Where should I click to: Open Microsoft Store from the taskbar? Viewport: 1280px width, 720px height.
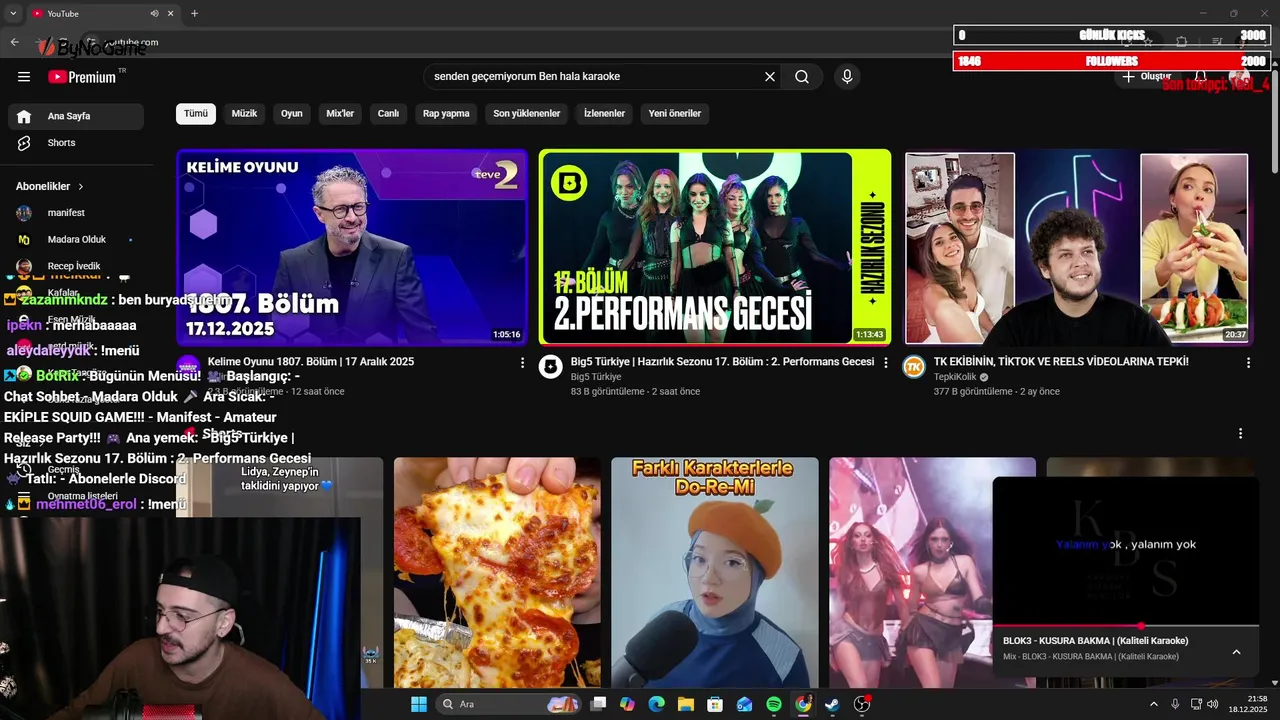tap(715, 704)
